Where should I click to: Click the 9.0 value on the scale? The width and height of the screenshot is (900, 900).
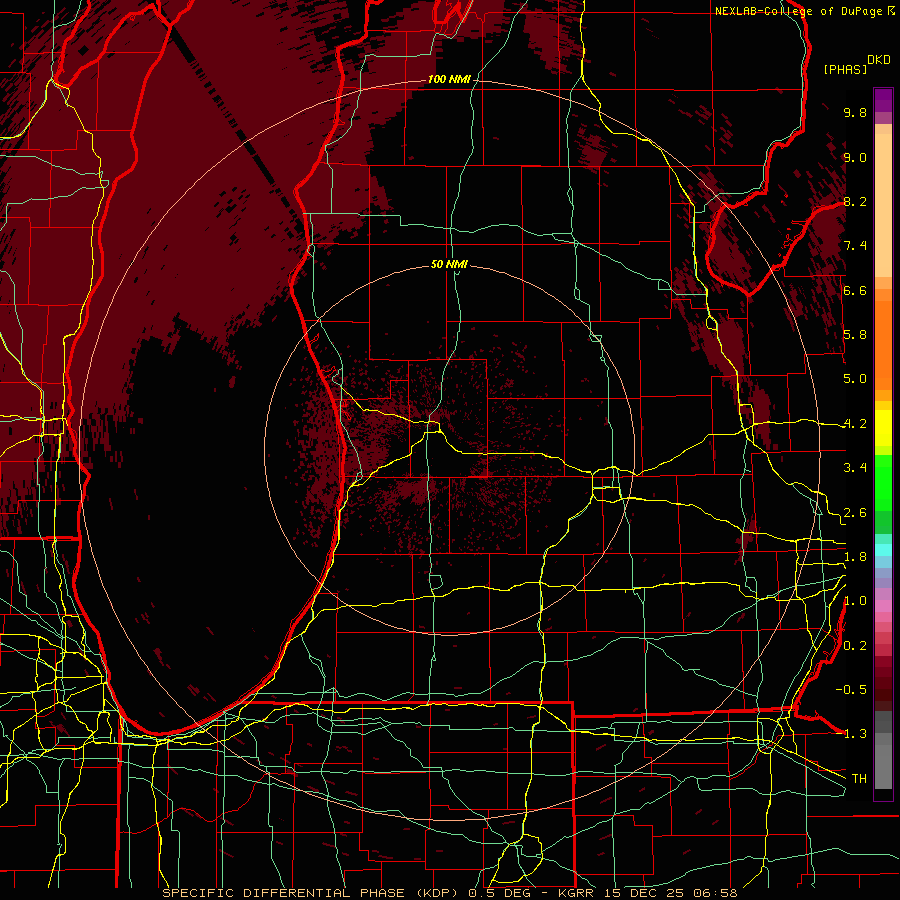pos(855,157)
